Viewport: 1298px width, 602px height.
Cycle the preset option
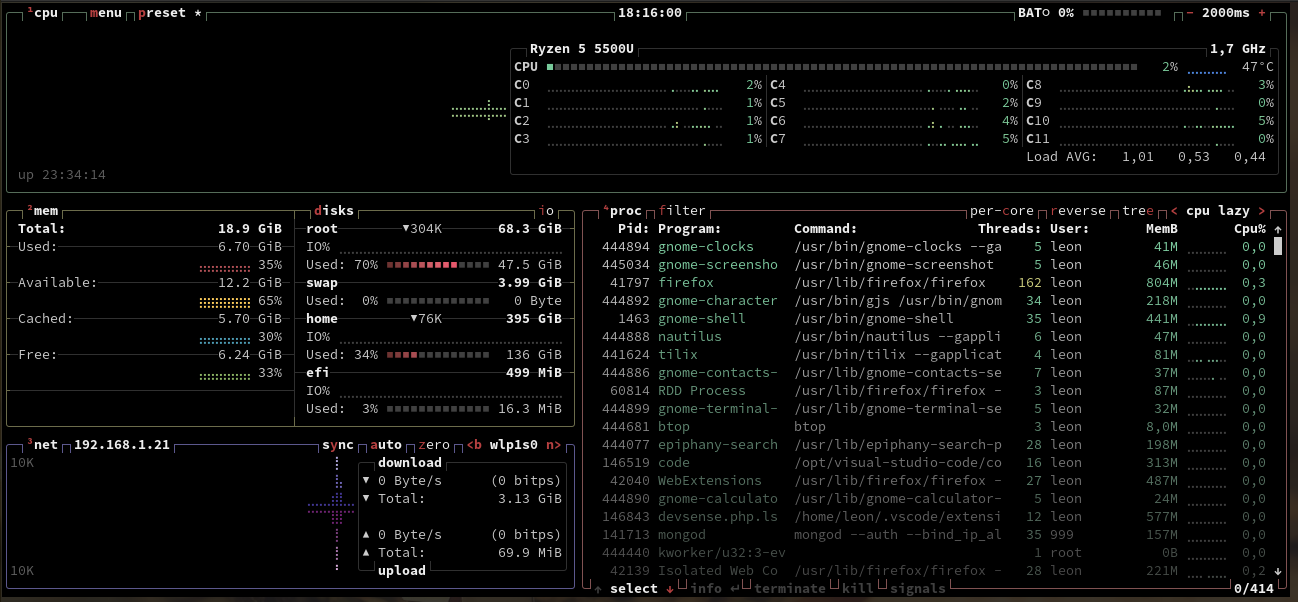click(170, 13)
